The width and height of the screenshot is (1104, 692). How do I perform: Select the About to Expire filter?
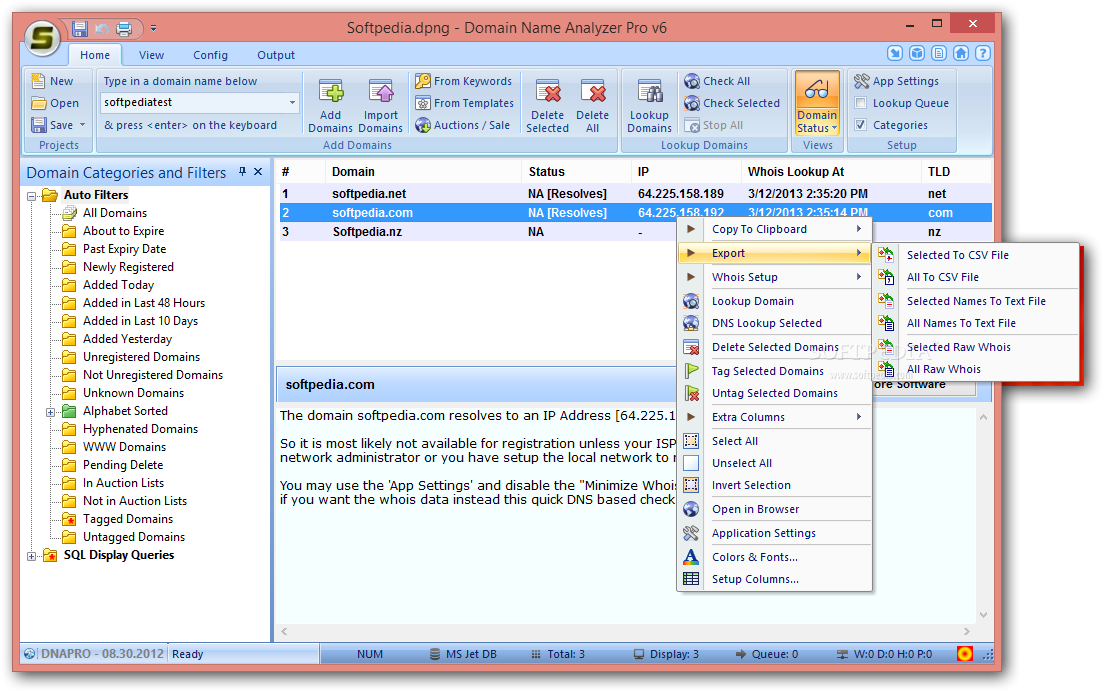click(123, 231)
